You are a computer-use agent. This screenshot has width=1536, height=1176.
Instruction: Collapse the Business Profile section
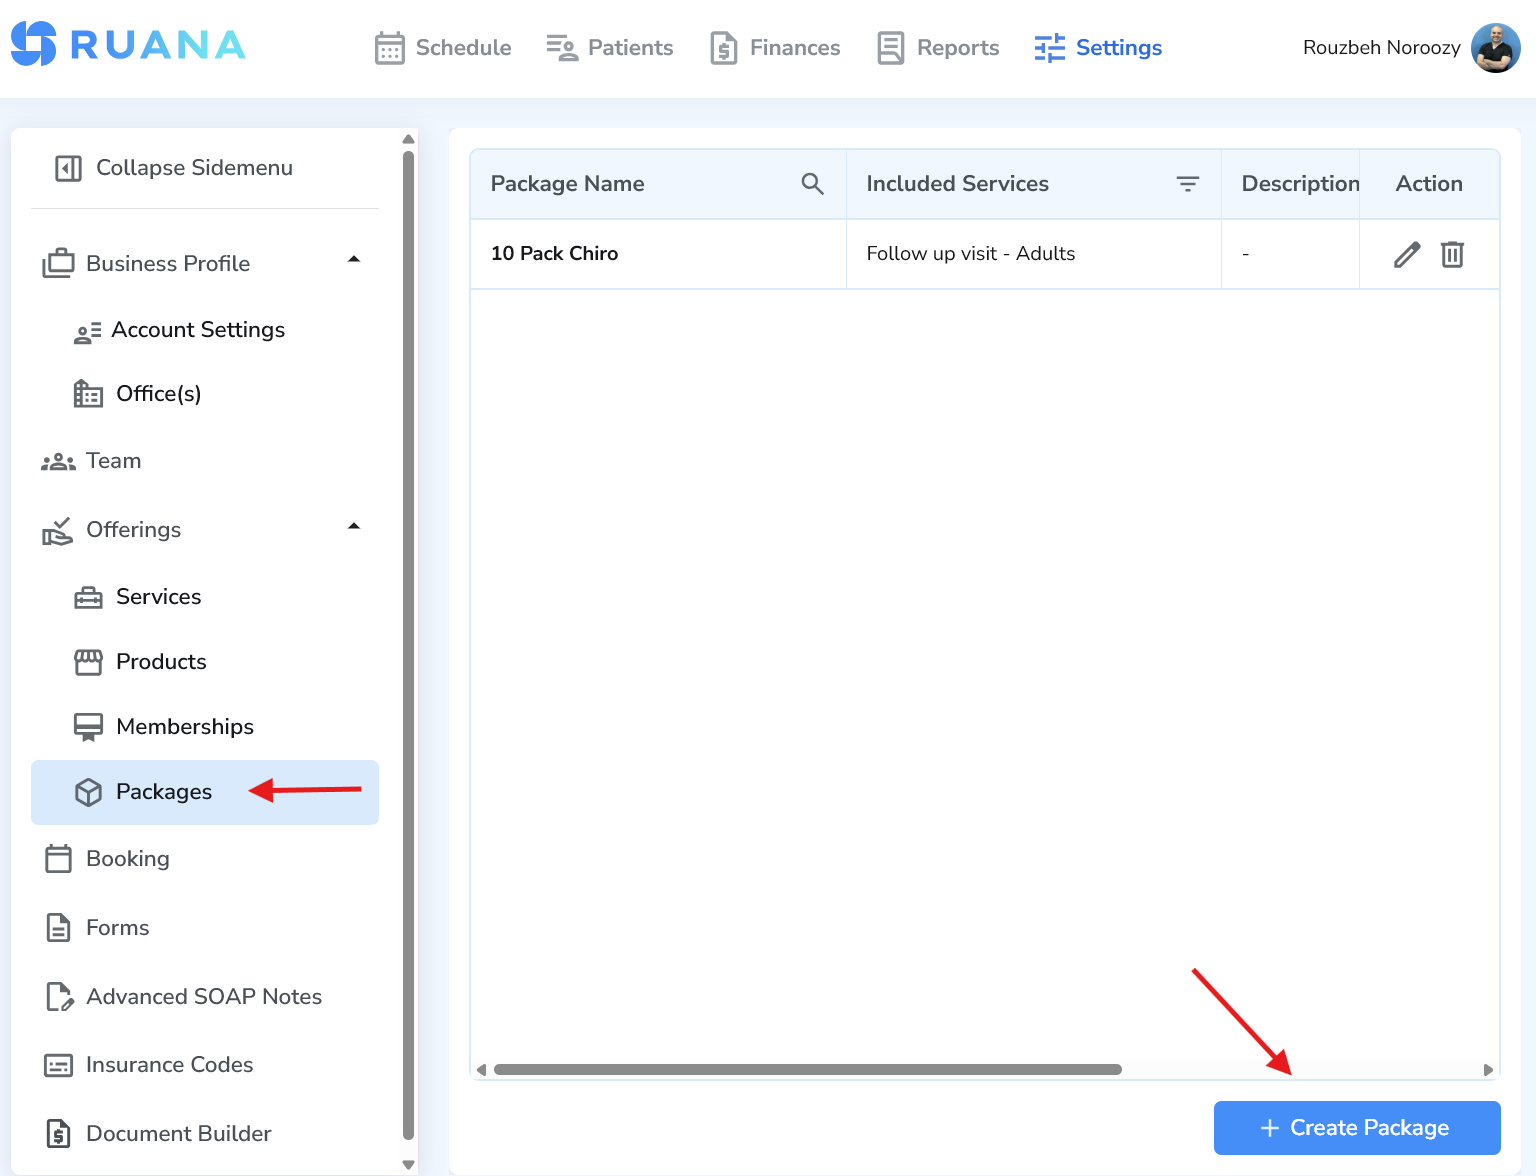coord(353,260)
